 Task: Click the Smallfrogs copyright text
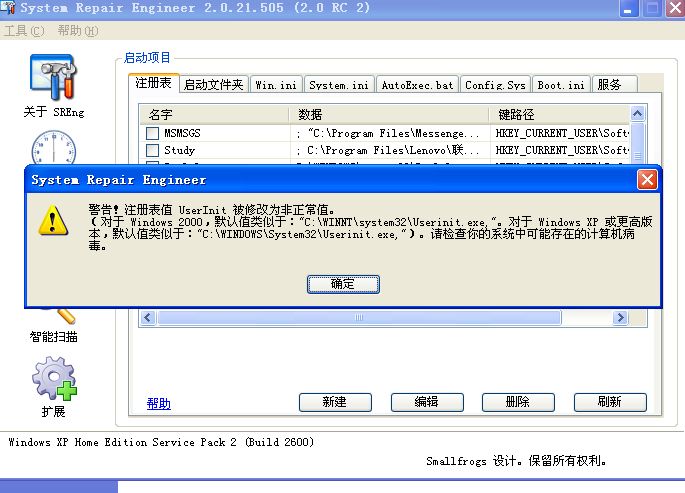click(x=516, y=461)
